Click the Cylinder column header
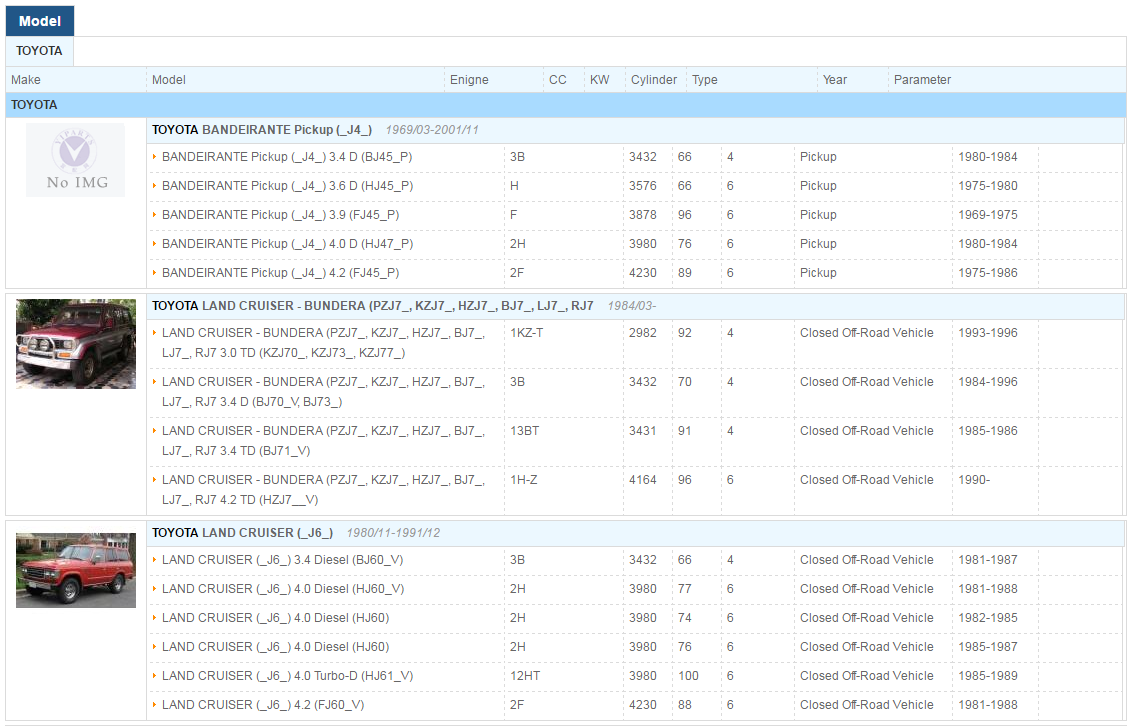 (x=653, y=79)
